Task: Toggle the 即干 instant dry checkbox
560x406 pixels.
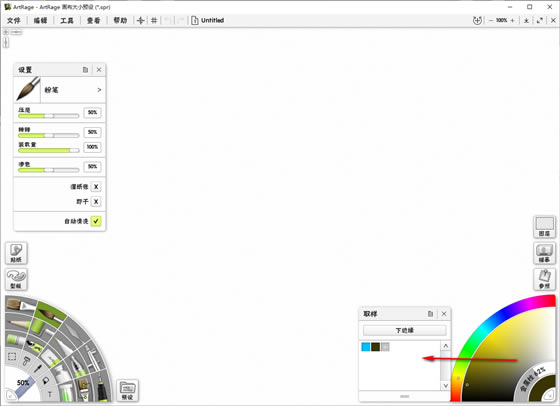Action: pos(96,201)
